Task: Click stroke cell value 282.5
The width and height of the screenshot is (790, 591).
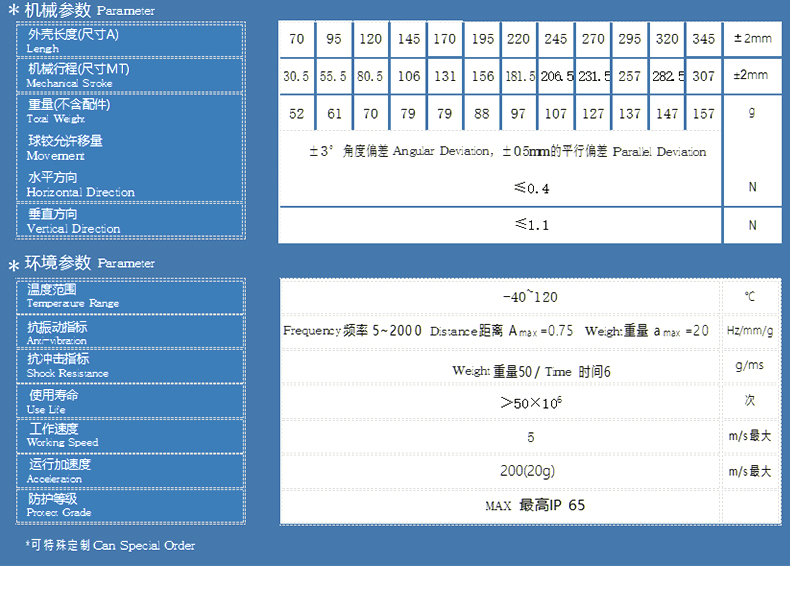Action: coord(668,76)
